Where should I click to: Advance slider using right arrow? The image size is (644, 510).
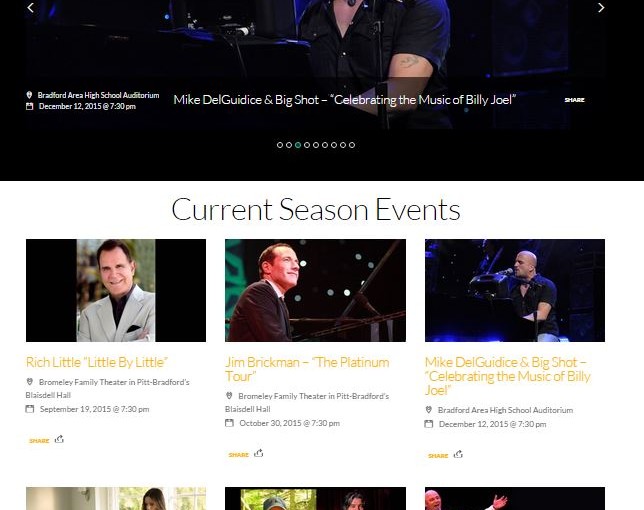(x=601, y=7)
